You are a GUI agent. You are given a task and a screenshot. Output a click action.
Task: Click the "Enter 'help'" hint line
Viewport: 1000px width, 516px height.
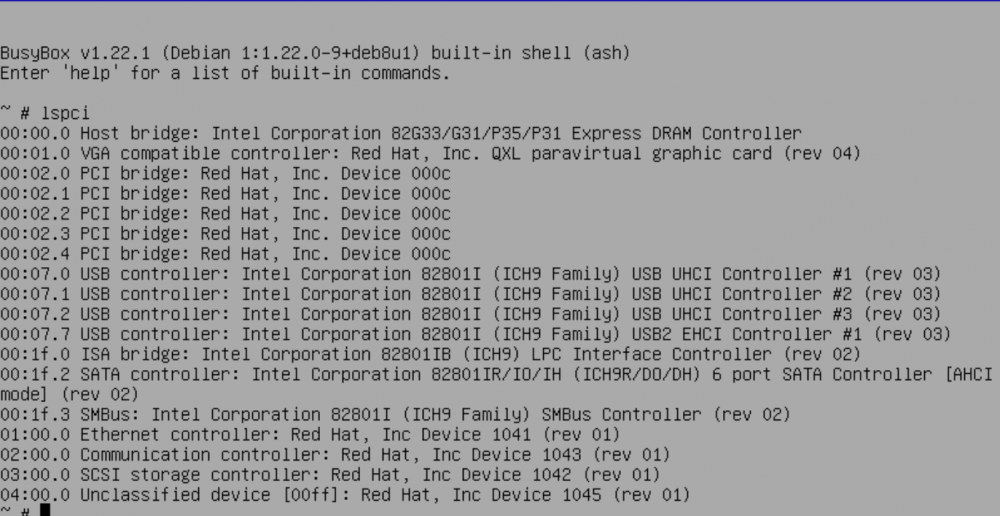[x=225, y=73]
